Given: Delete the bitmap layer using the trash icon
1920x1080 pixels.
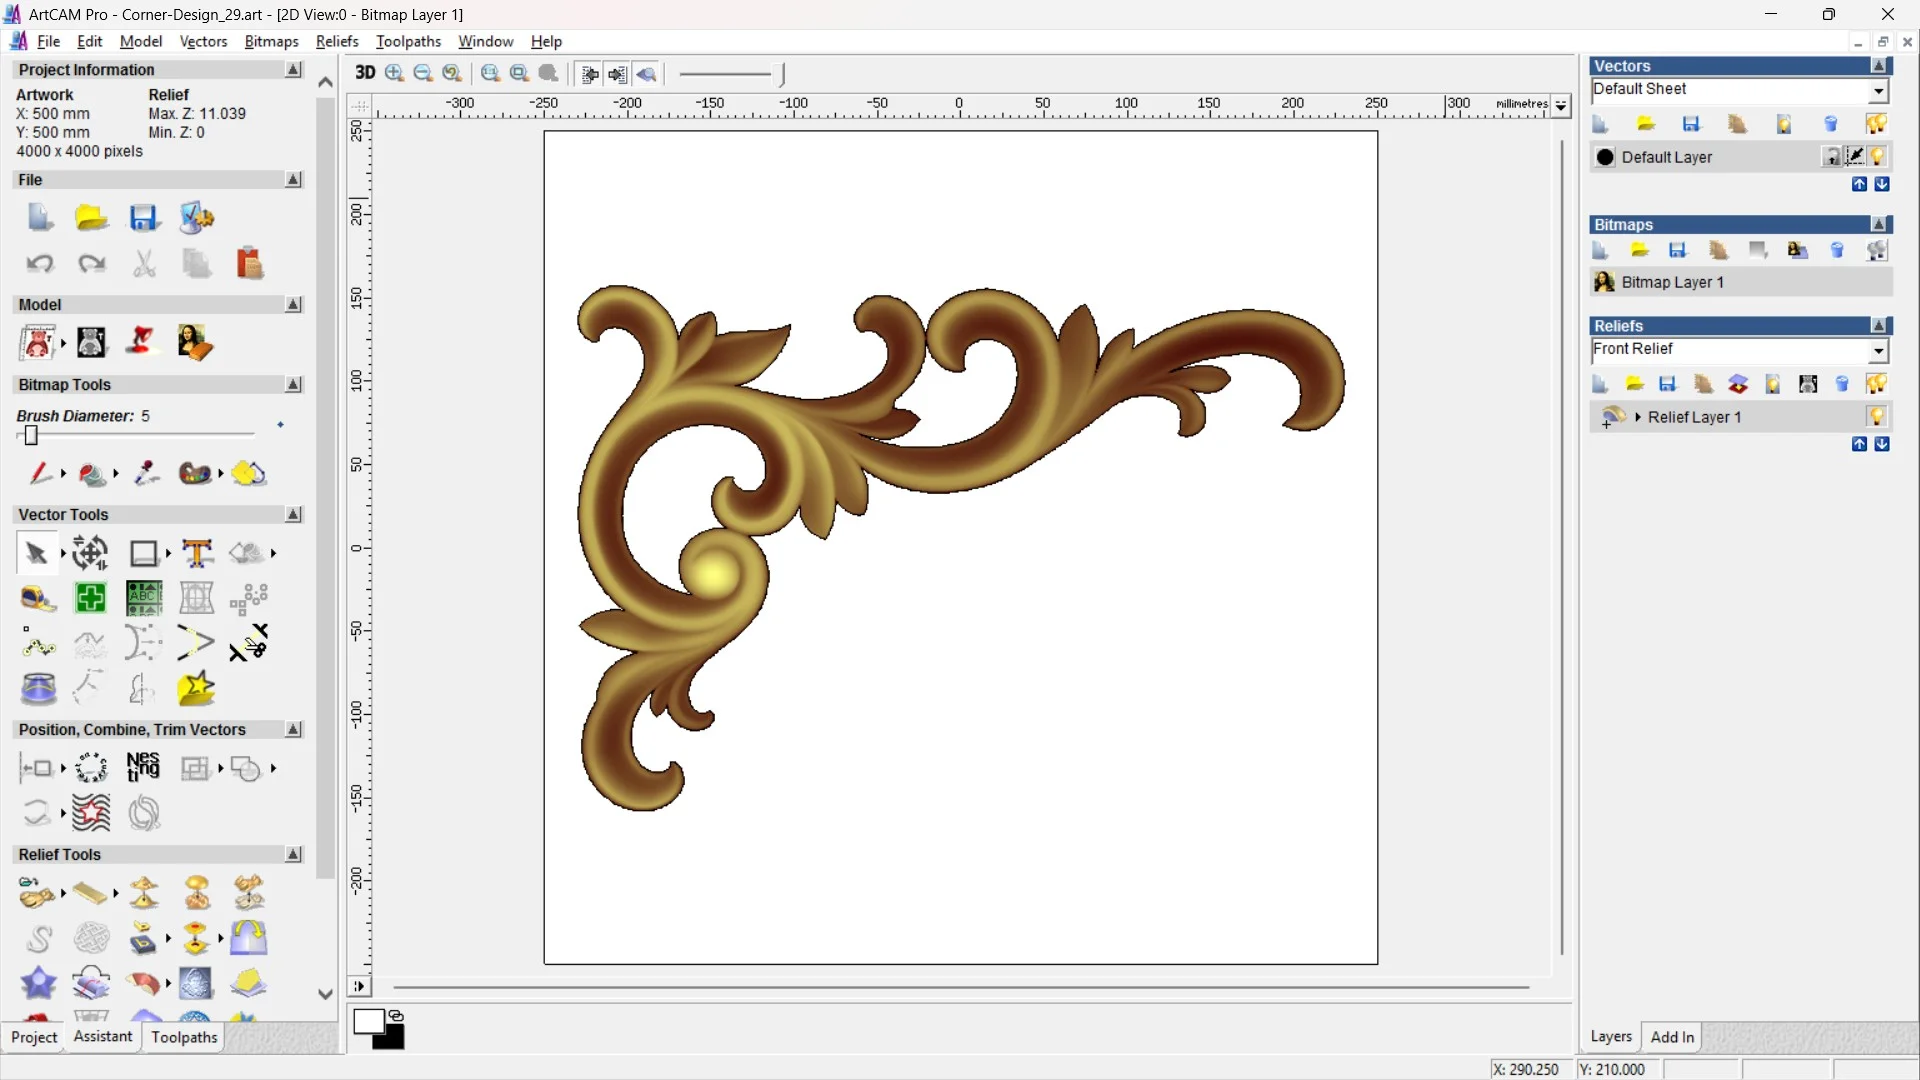Looking at the screenshot, I should tap(1838, 250).
